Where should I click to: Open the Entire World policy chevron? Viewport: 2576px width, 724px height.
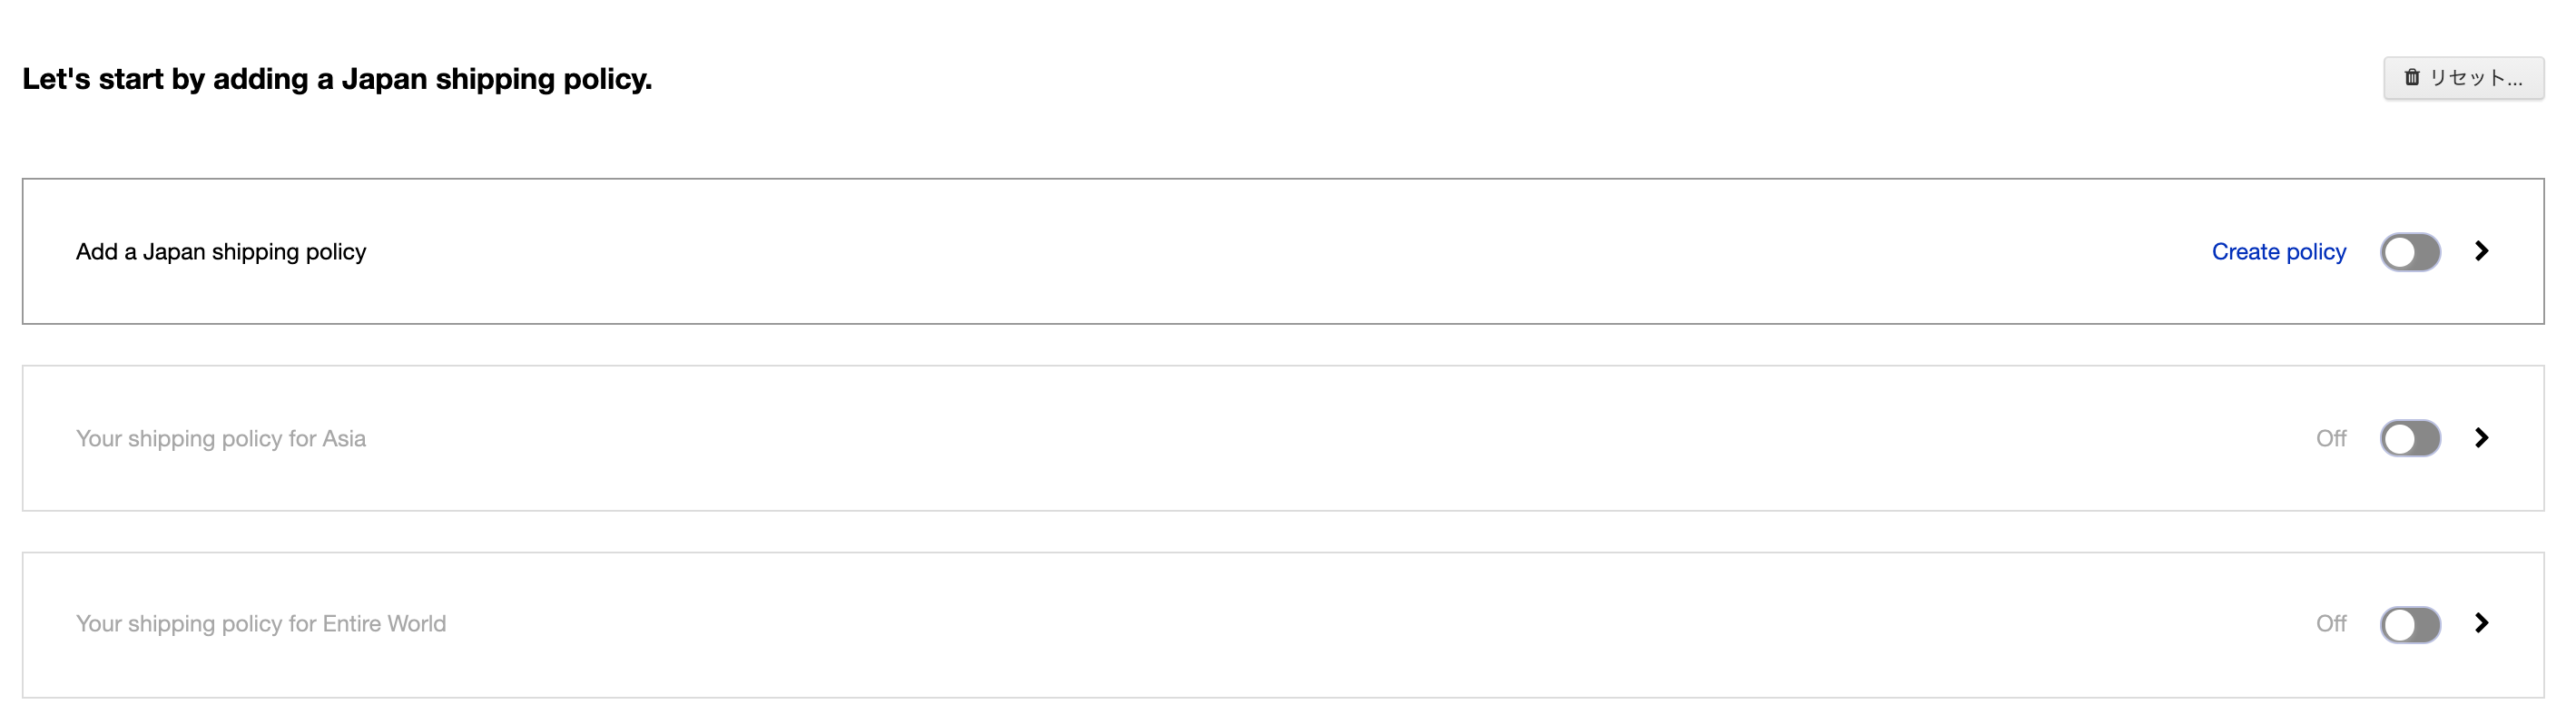tap(2482, 623)
